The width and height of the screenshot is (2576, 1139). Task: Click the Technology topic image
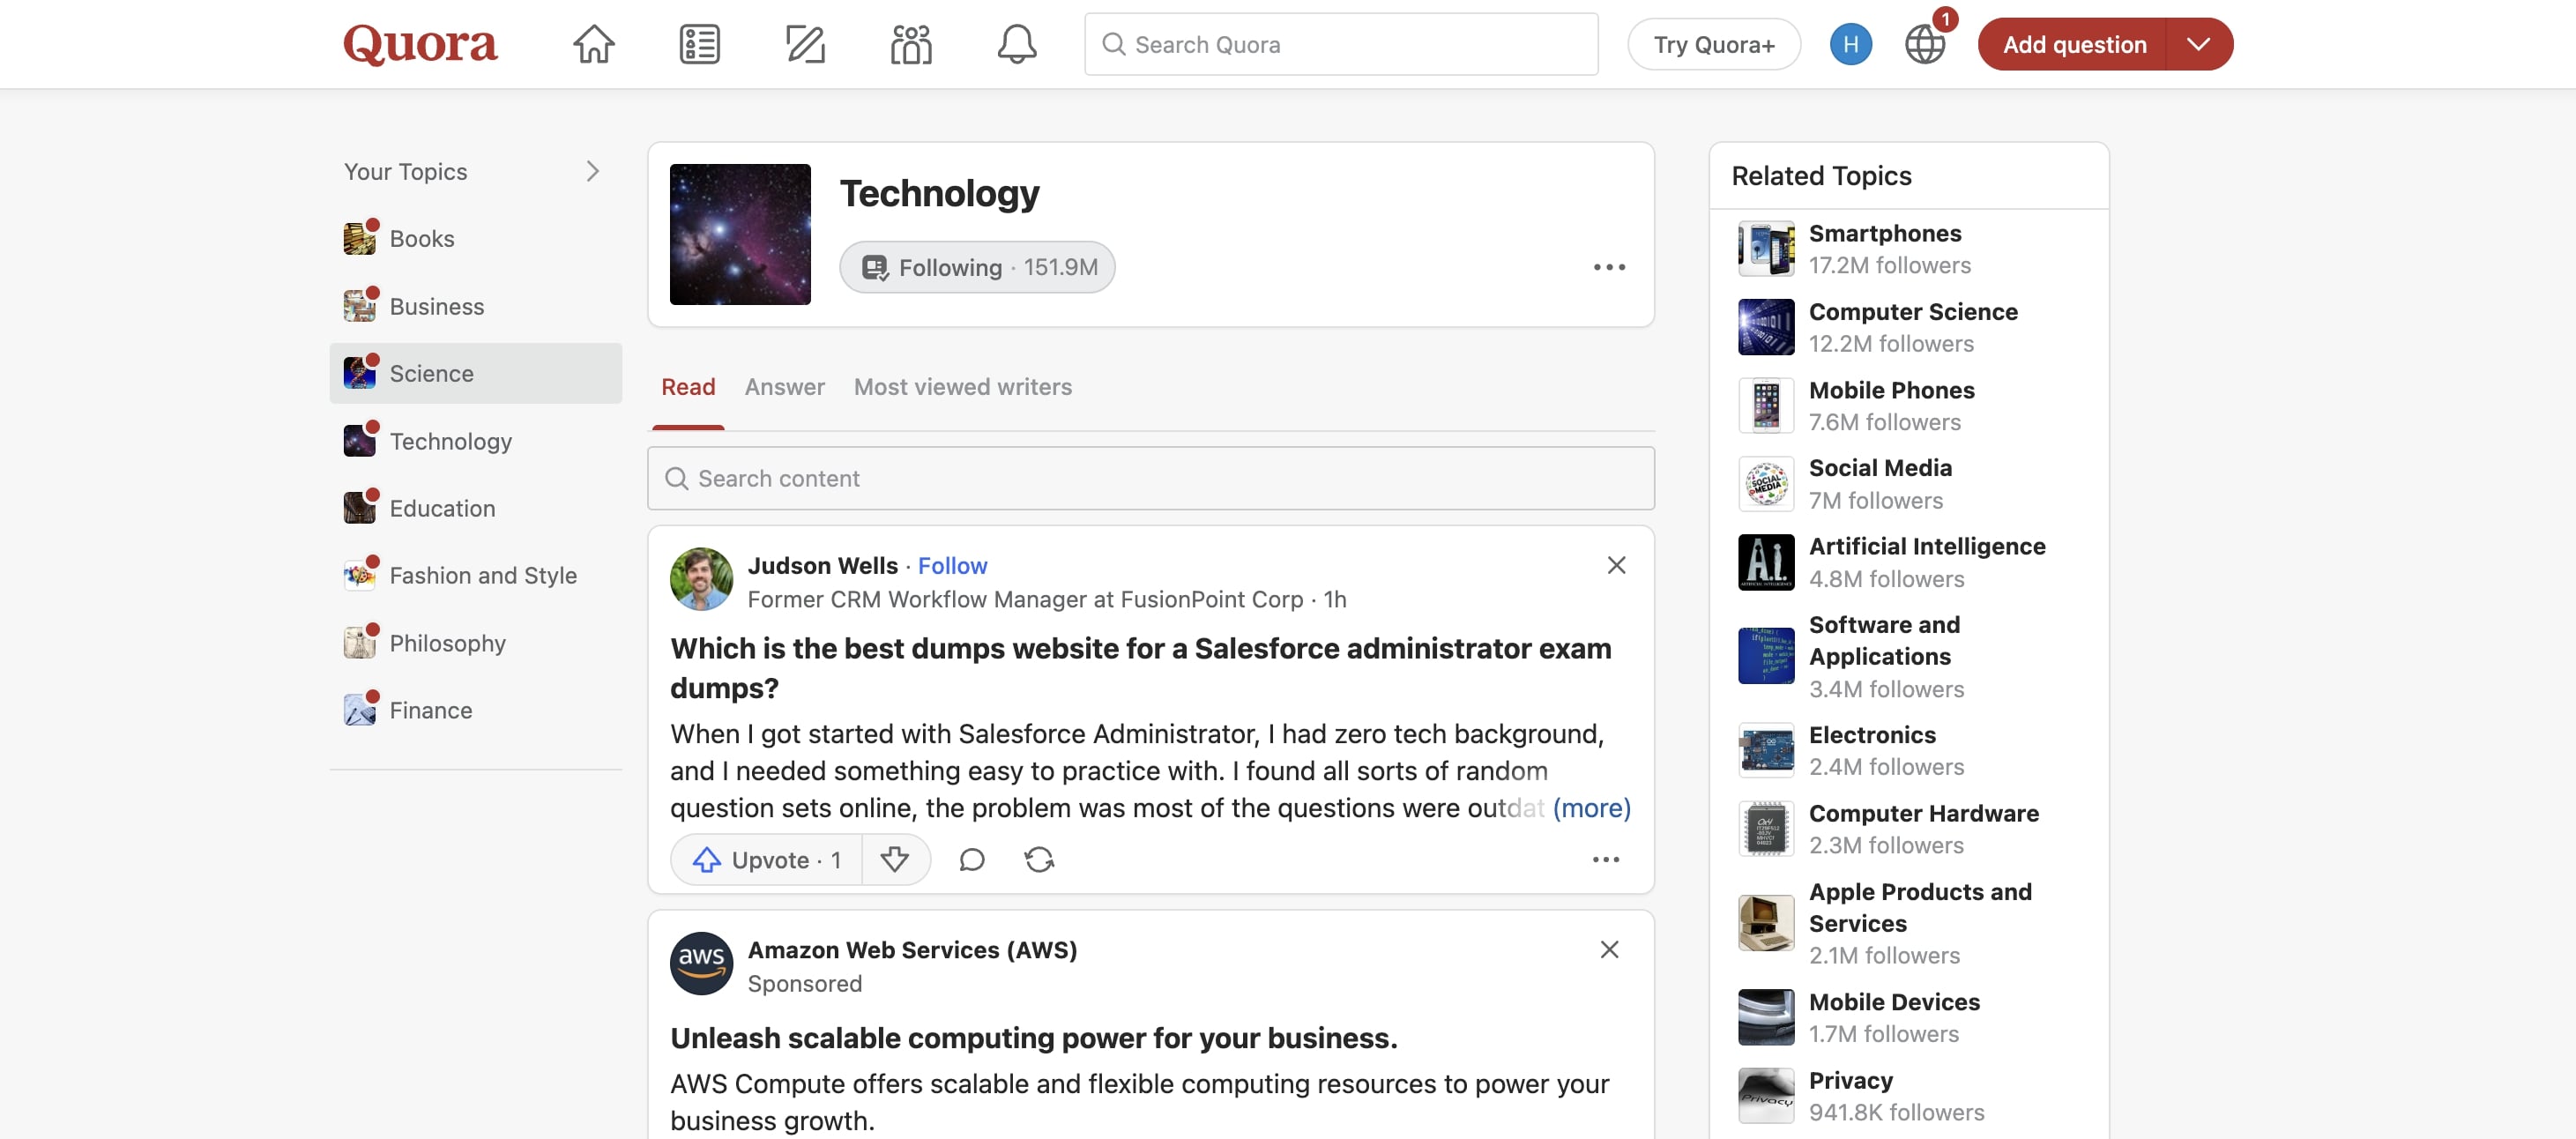click(740, 234)
